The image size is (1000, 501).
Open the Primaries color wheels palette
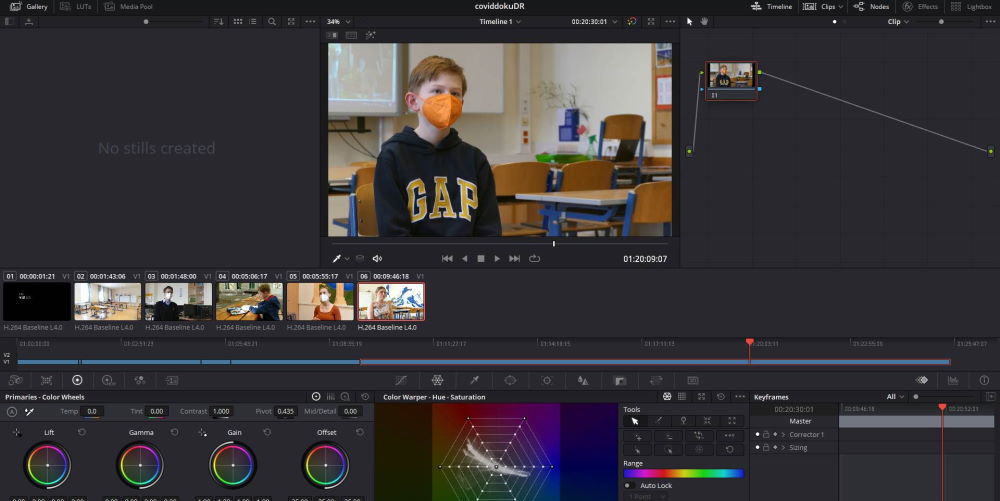coord(77,381)
